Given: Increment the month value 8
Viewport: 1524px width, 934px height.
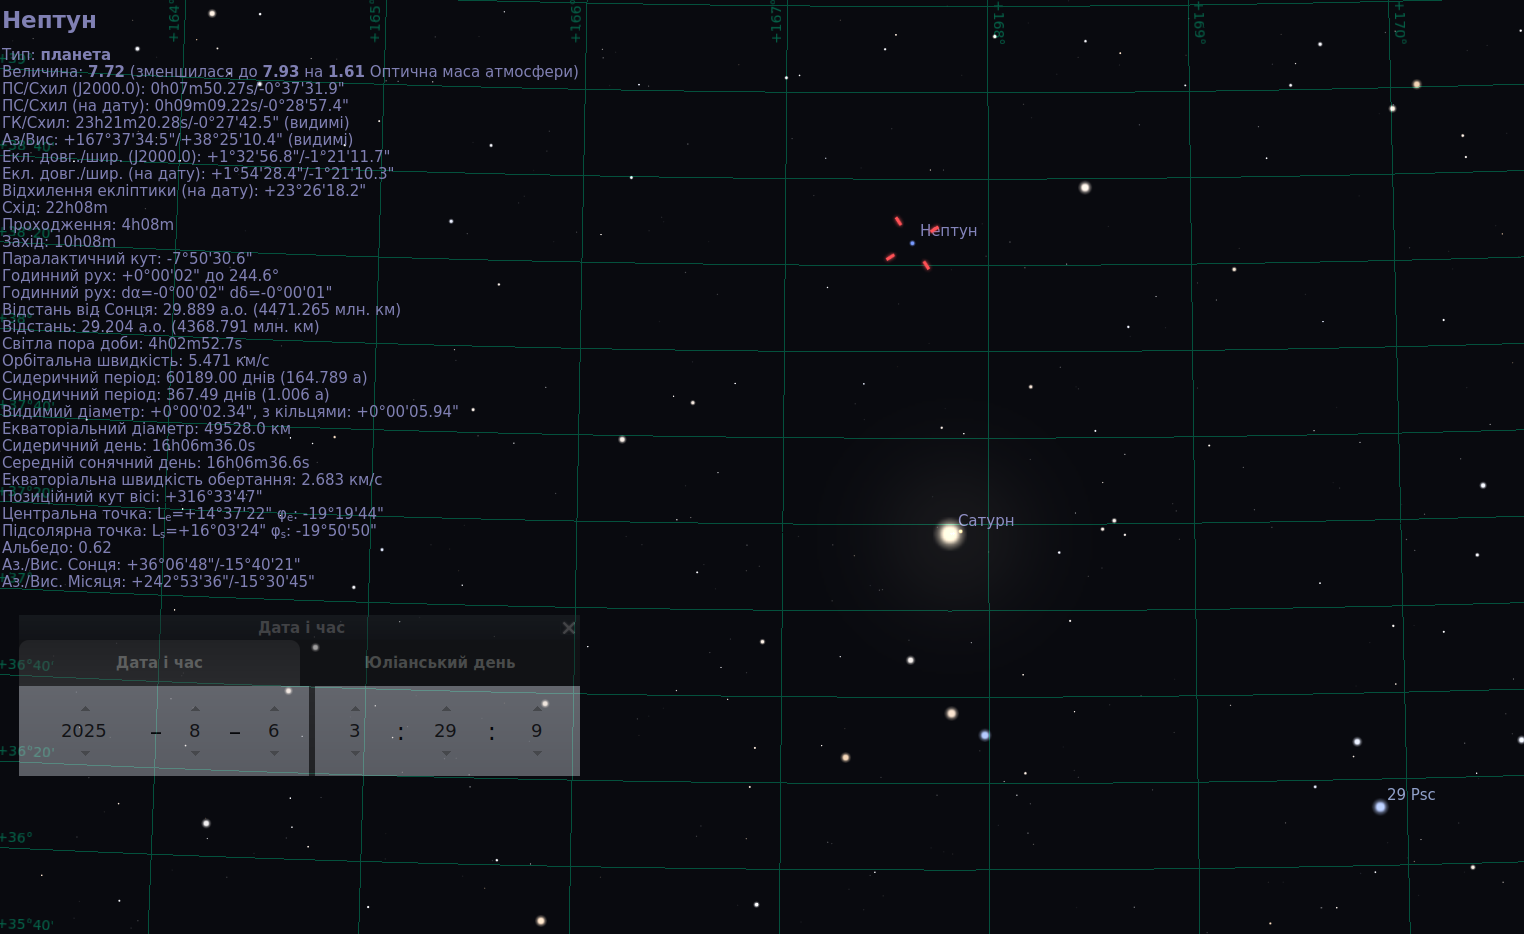Looking at the screenshot, I should pos(195,708).
